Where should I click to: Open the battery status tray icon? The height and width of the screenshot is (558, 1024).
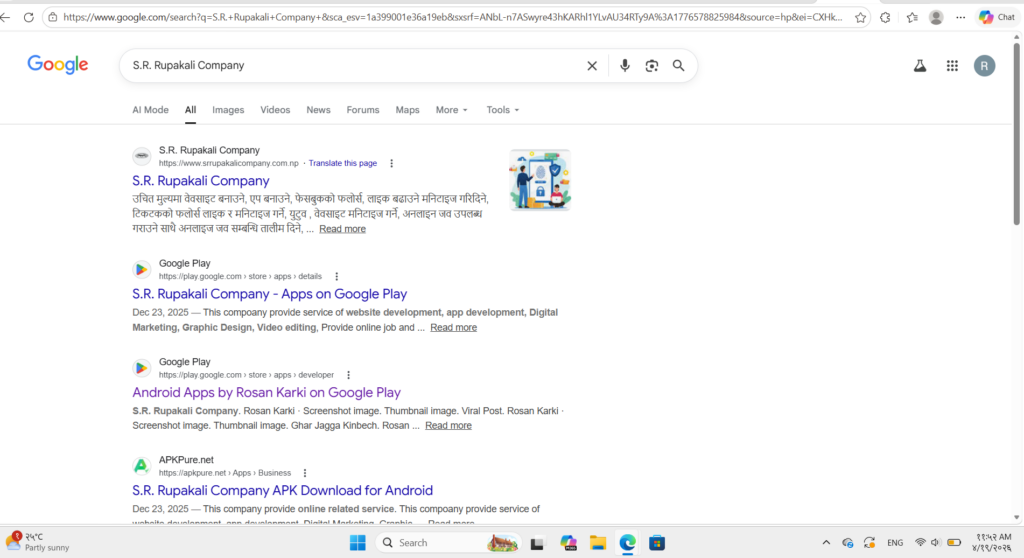pyautogui.click(x=954, y=543)
